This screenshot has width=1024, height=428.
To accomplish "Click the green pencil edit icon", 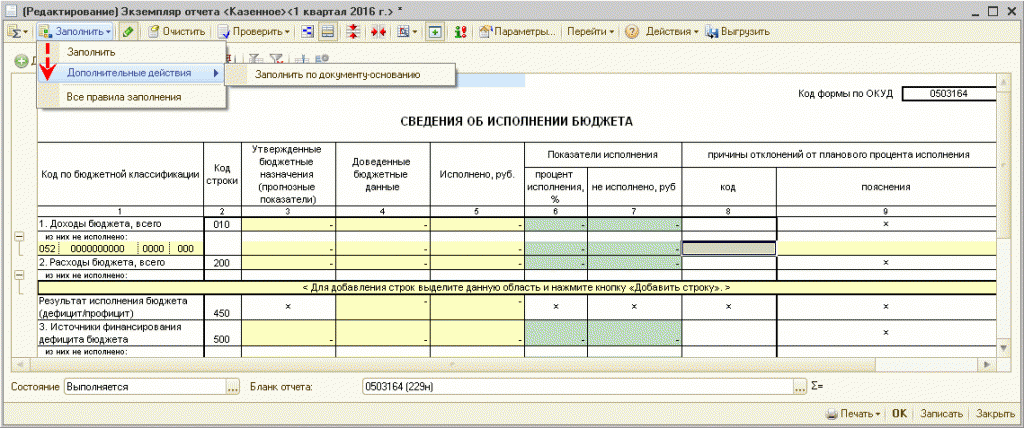I will click(x=129, y=31).
